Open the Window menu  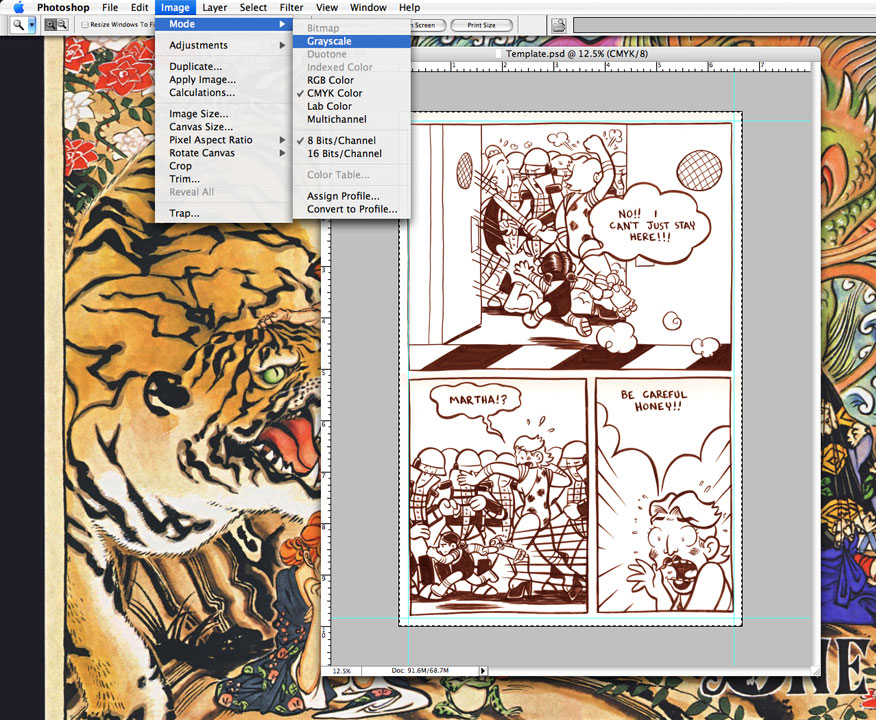click(x=368, y=7)
